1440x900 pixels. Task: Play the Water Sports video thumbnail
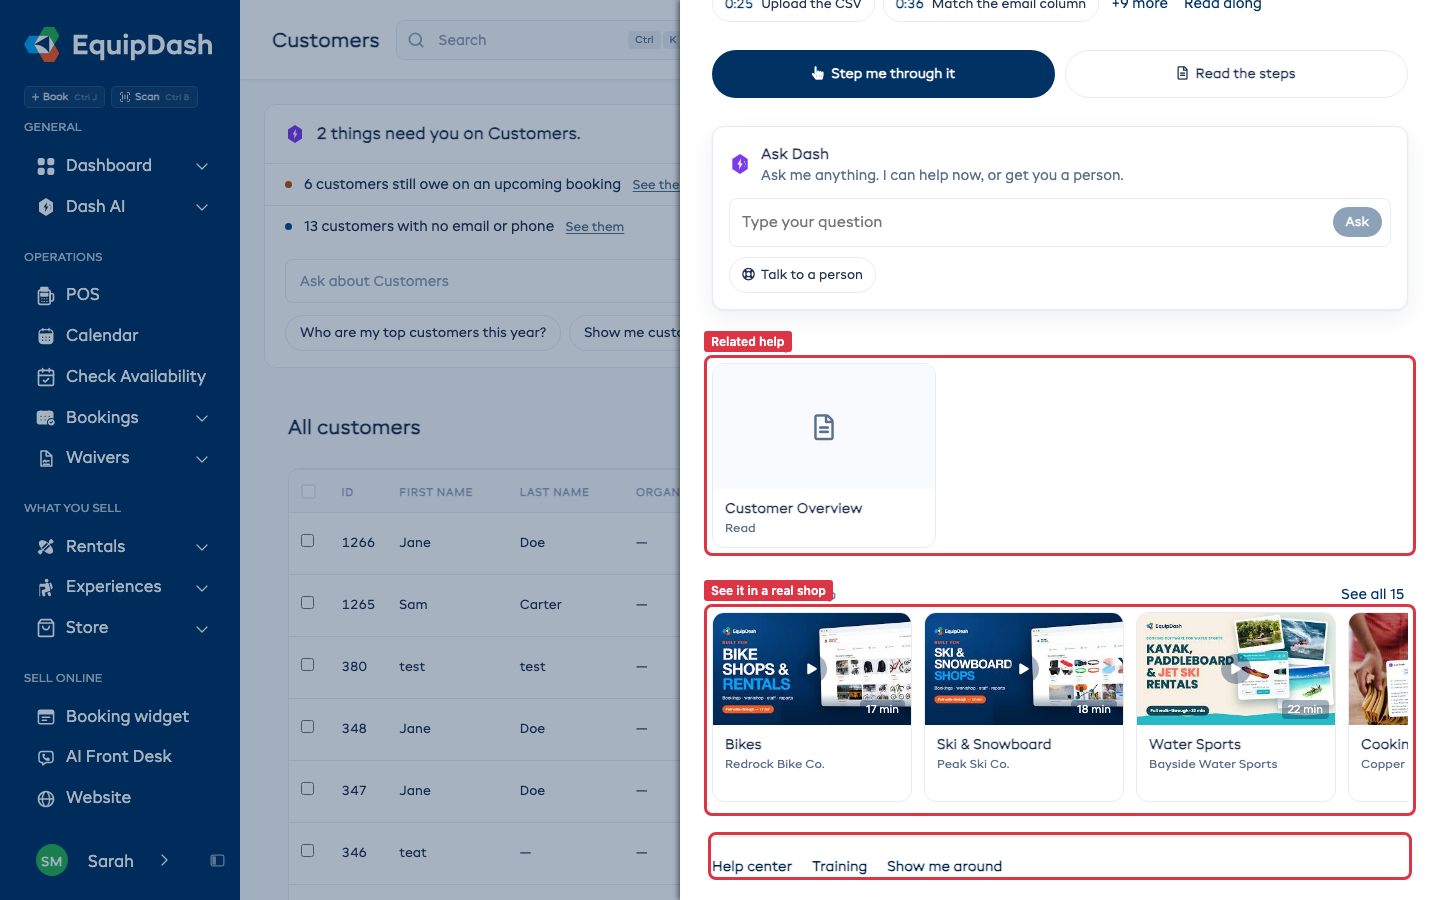click(x=1236, y=669)
